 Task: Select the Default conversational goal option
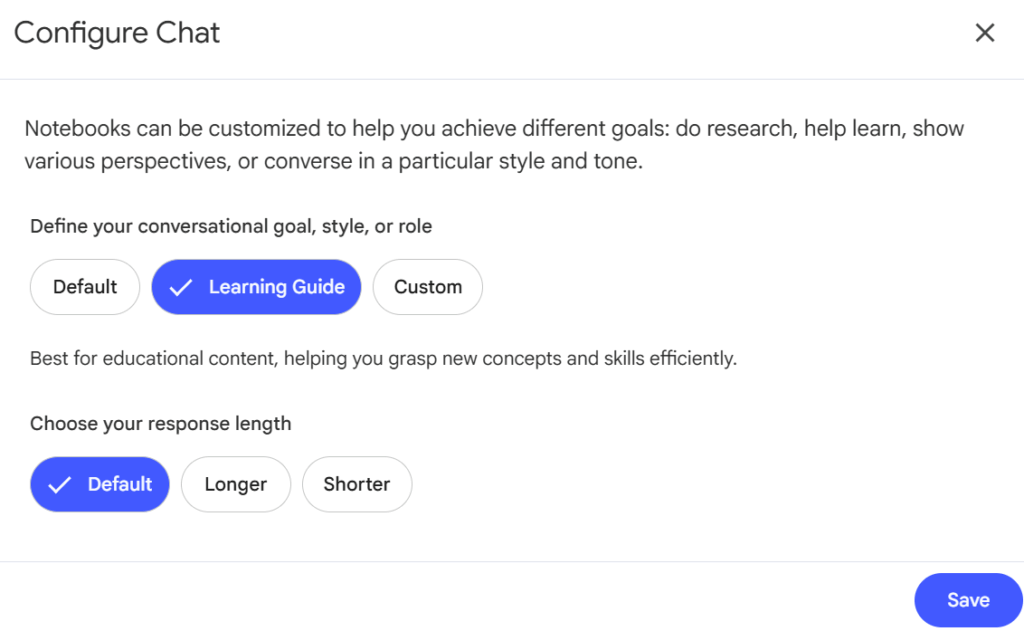coord(85,287)
